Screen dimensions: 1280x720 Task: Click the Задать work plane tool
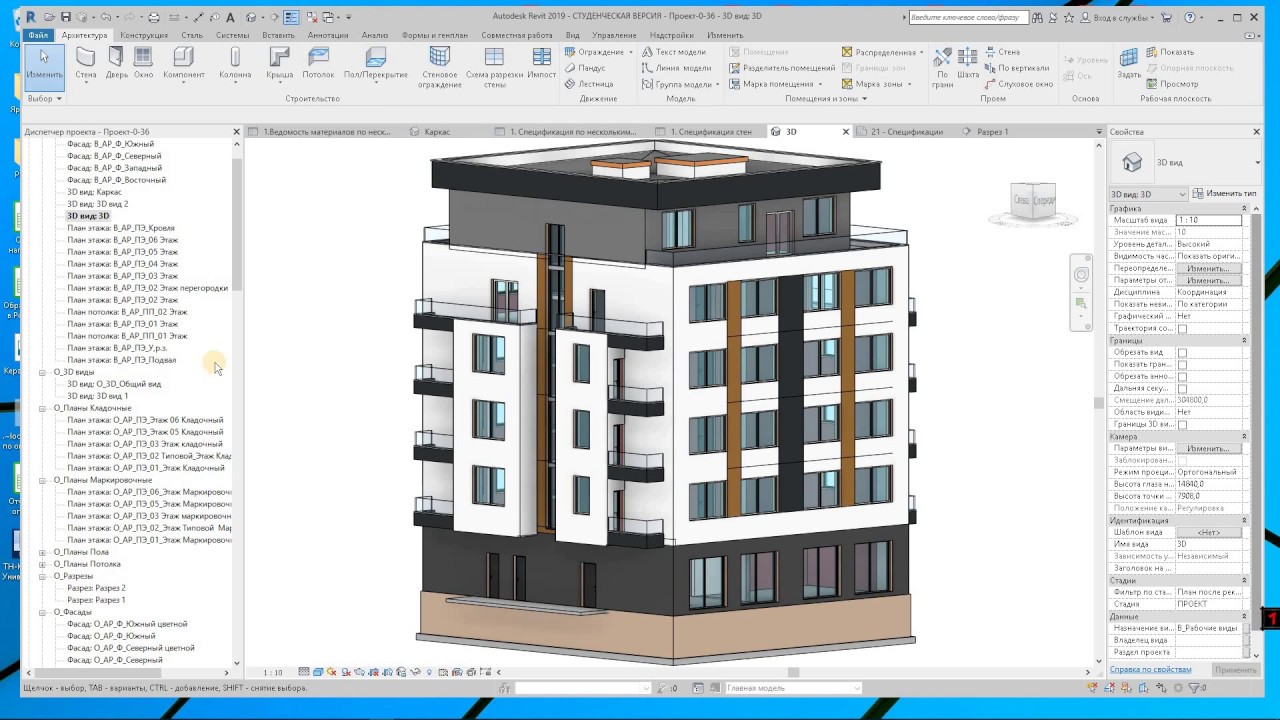click(x=1129, y=63)
